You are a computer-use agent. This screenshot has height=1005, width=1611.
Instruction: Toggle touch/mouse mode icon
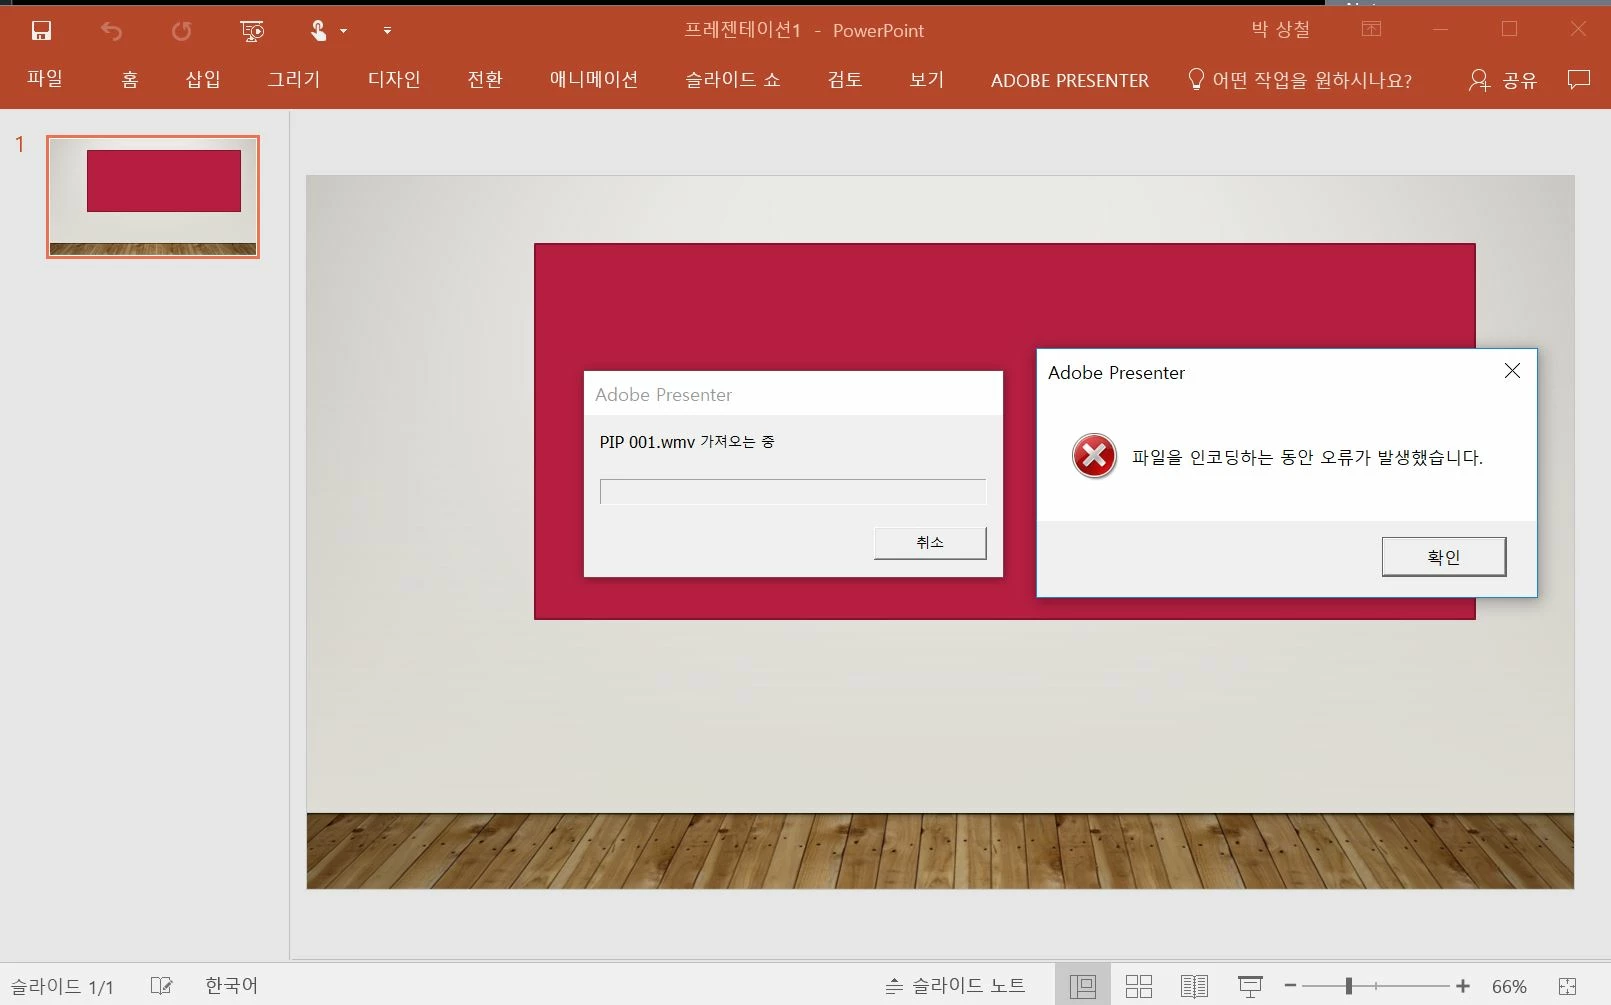point(318,31)
